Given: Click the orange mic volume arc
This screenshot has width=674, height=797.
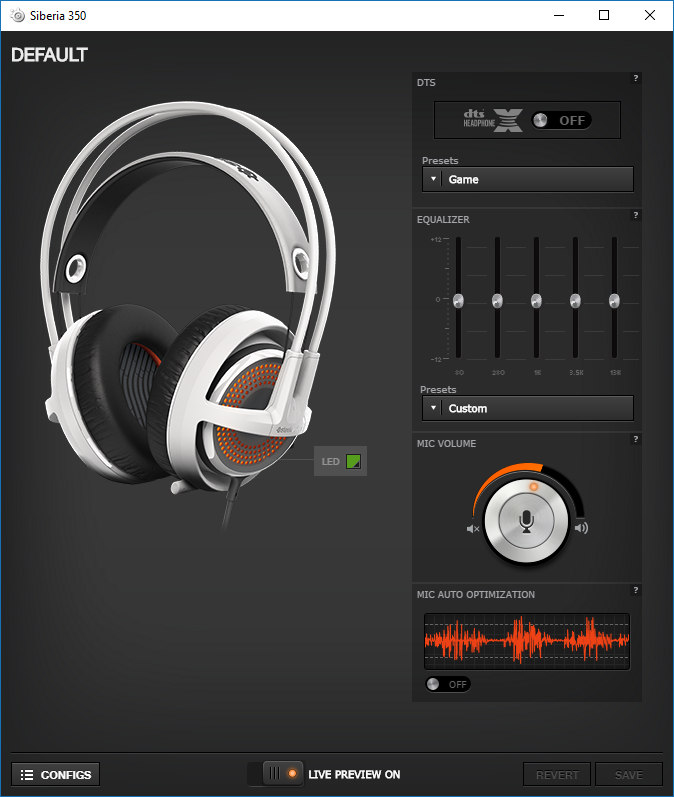Looking at the screenshot, I should click(498, 478).
